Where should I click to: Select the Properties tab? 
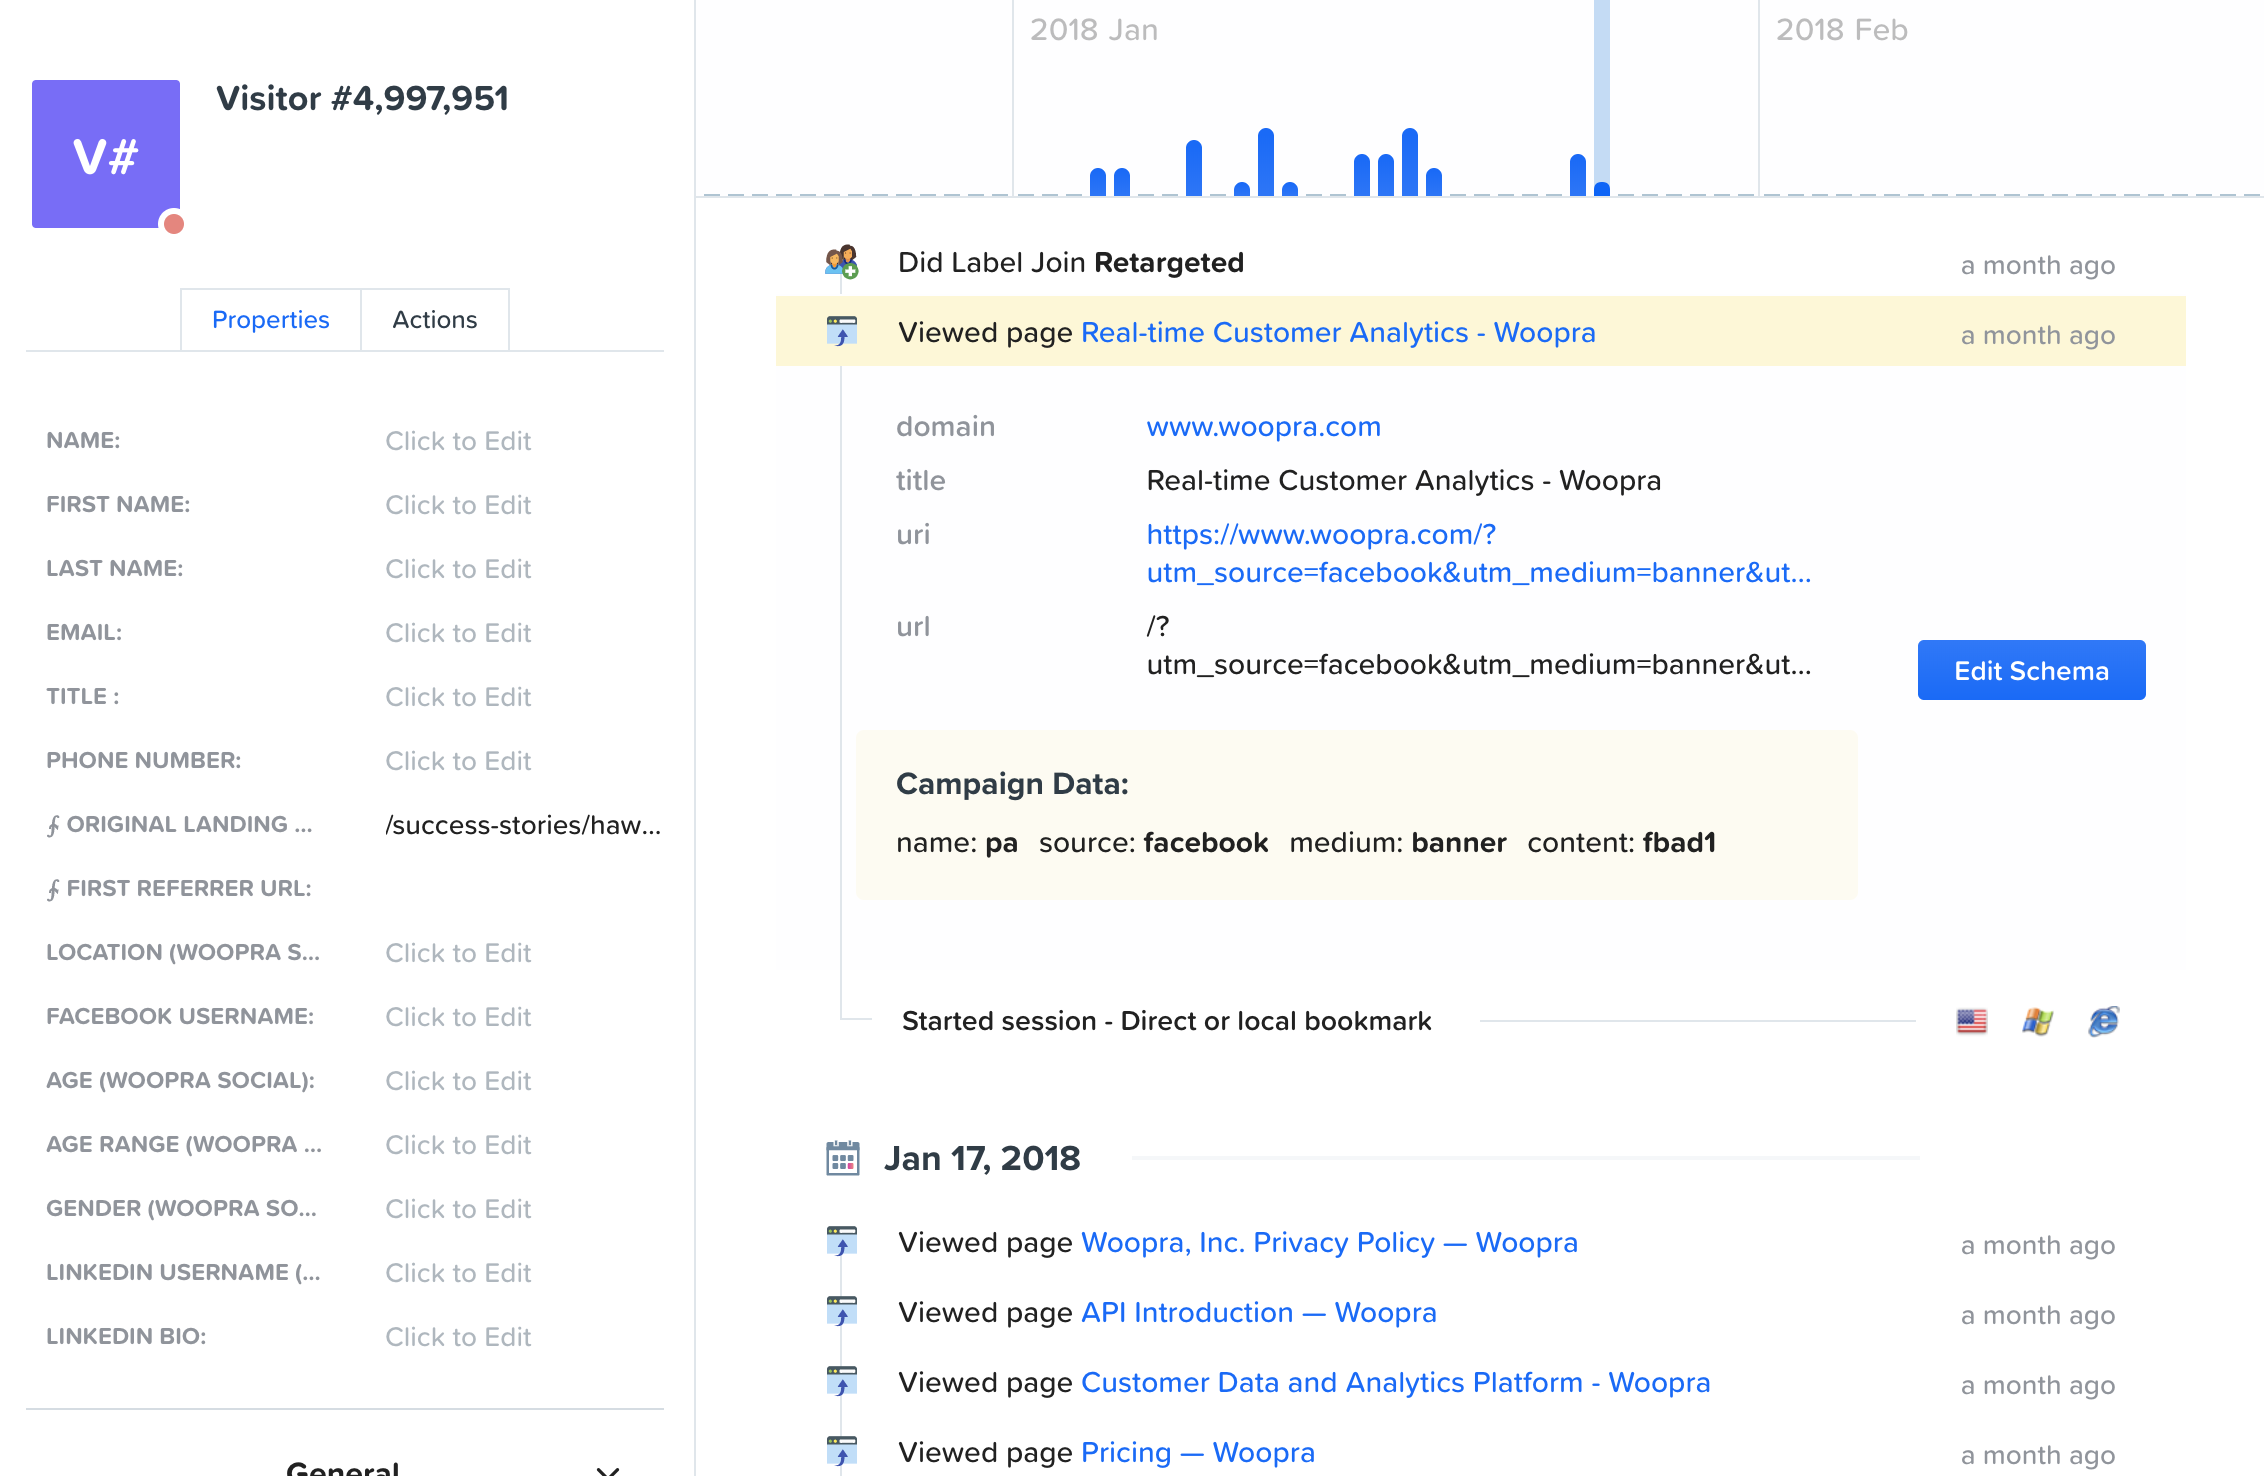click(270, 320)
